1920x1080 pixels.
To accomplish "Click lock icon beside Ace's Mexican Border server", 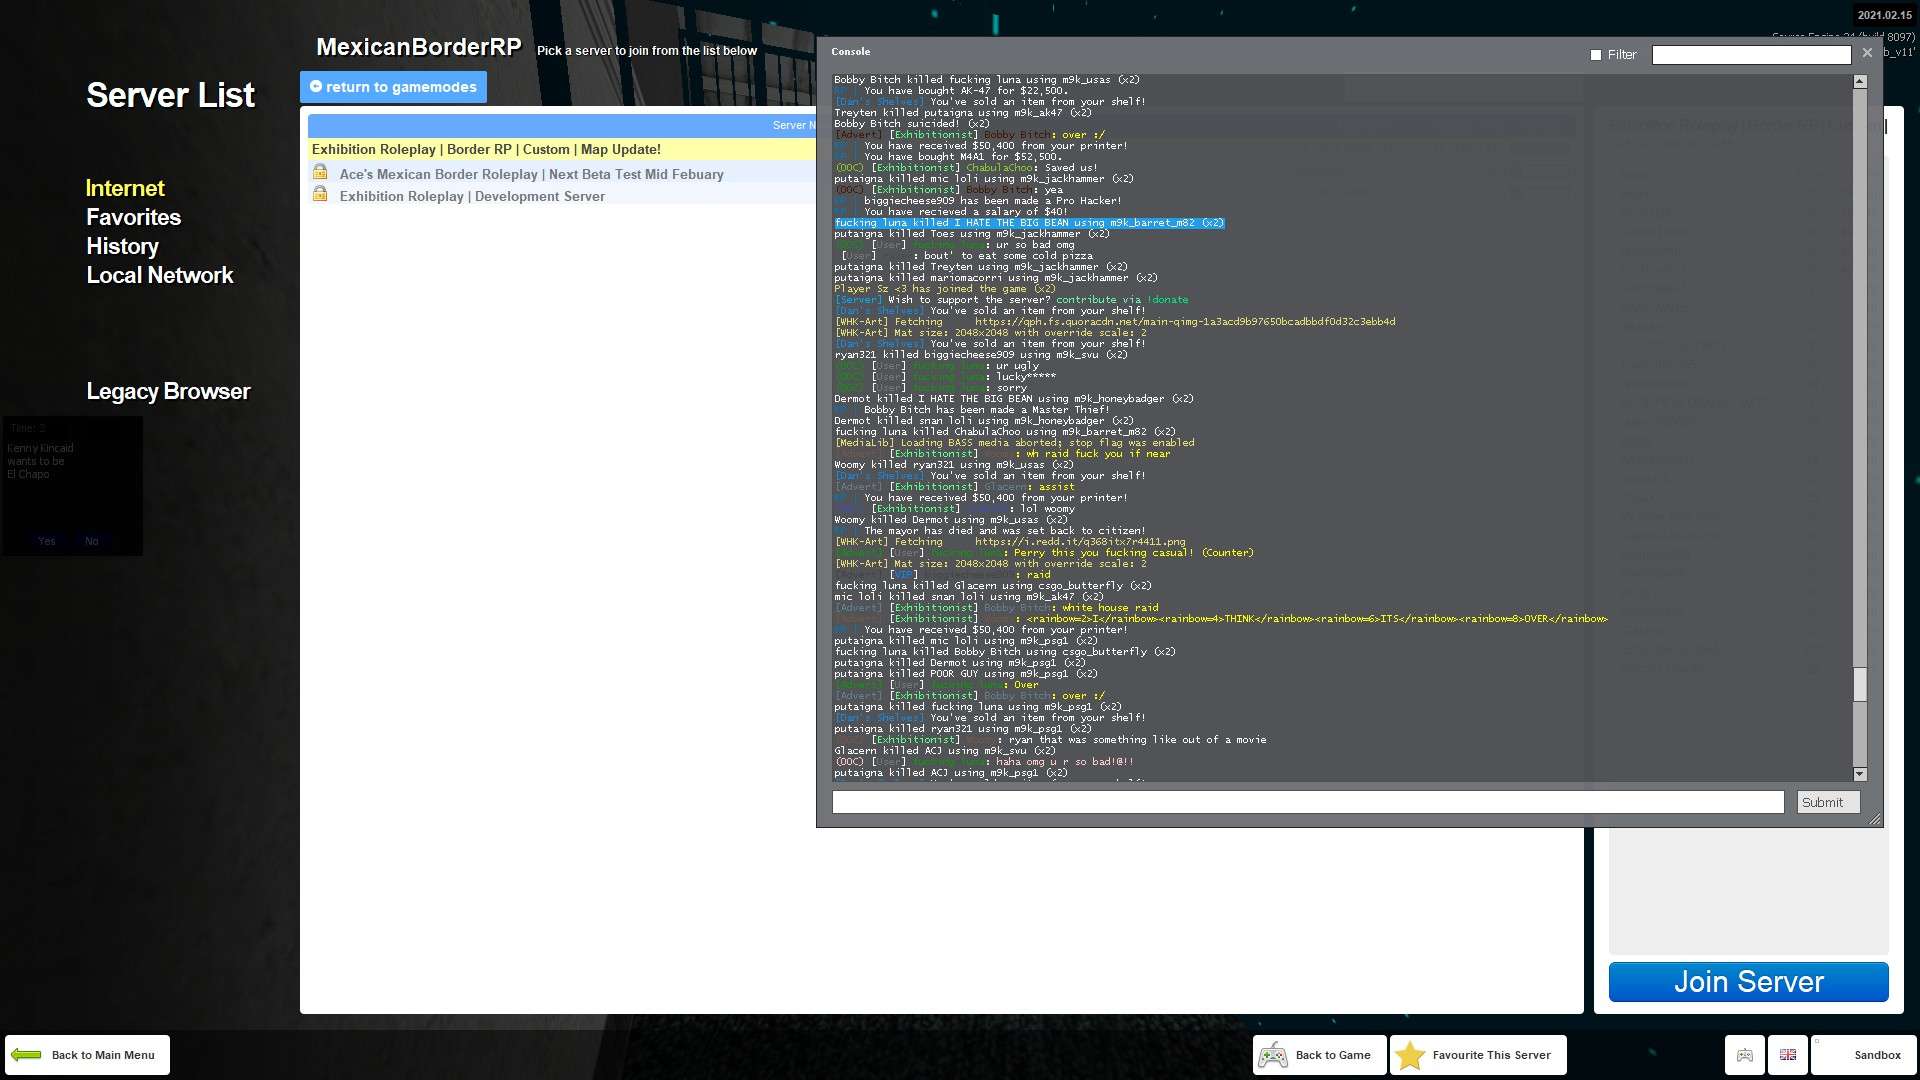I will (x=320, y=172).
